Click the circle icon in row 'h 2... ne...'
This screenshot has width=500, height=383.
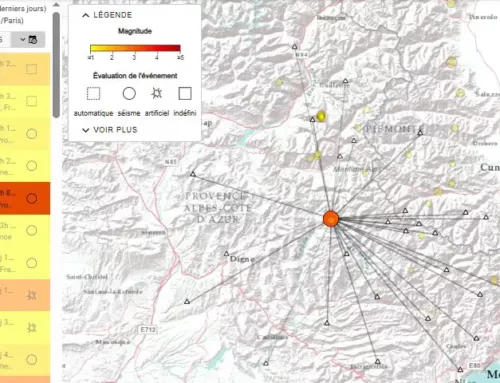pos(32,166)
